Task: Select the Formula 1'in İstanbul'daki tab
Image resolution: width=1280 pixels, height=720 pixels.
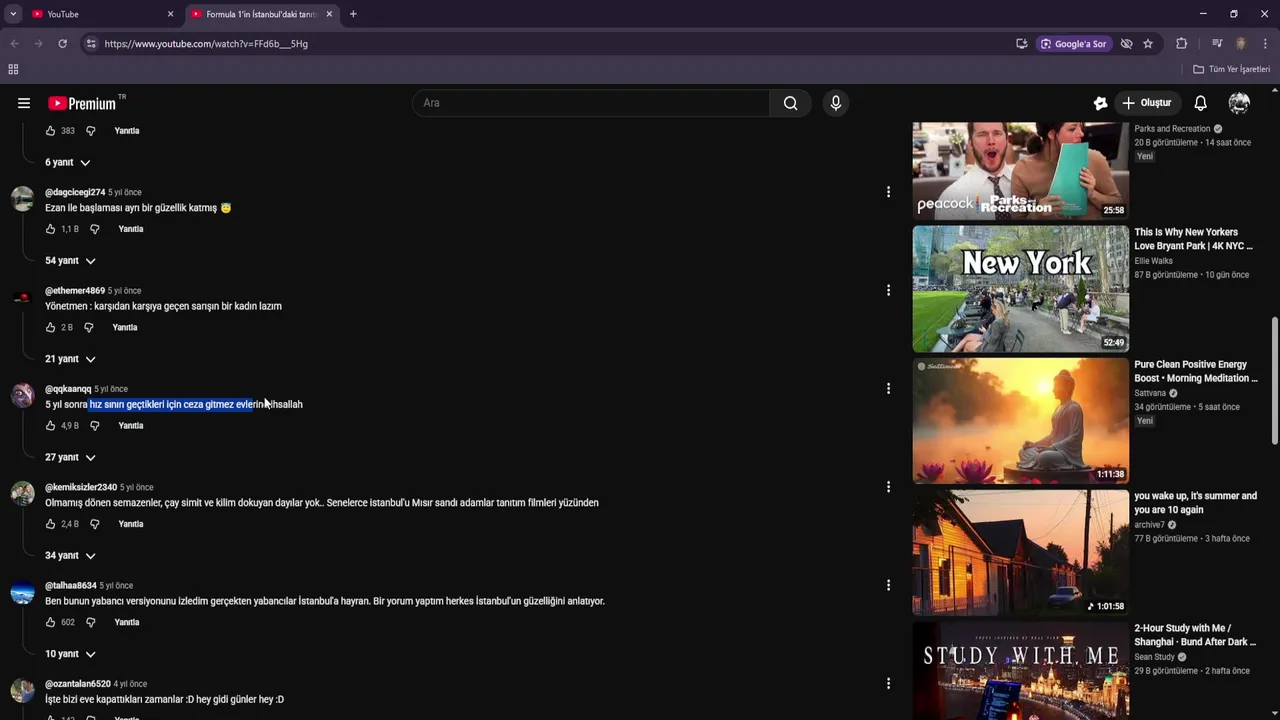Action: point(260,14)
